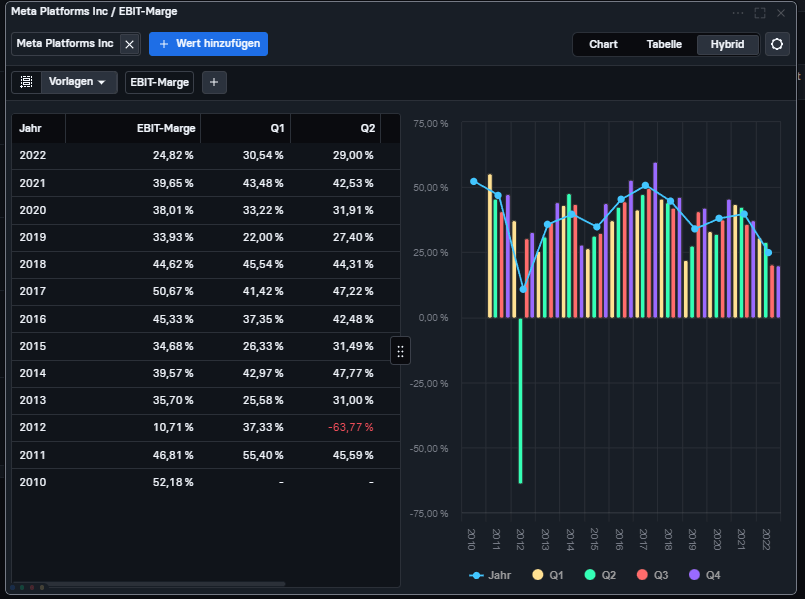
Task: Toggle the Jahr series in legend
Action: 490,575
